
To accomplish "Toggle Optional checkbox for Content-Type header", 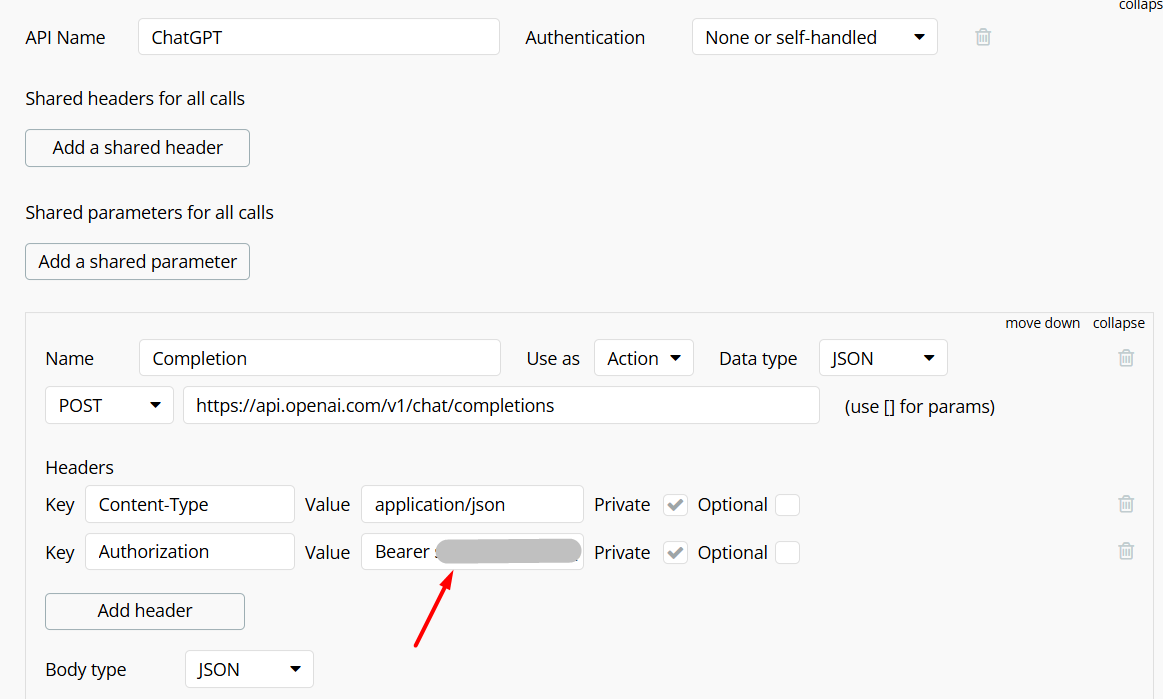I will pos(788,505).
